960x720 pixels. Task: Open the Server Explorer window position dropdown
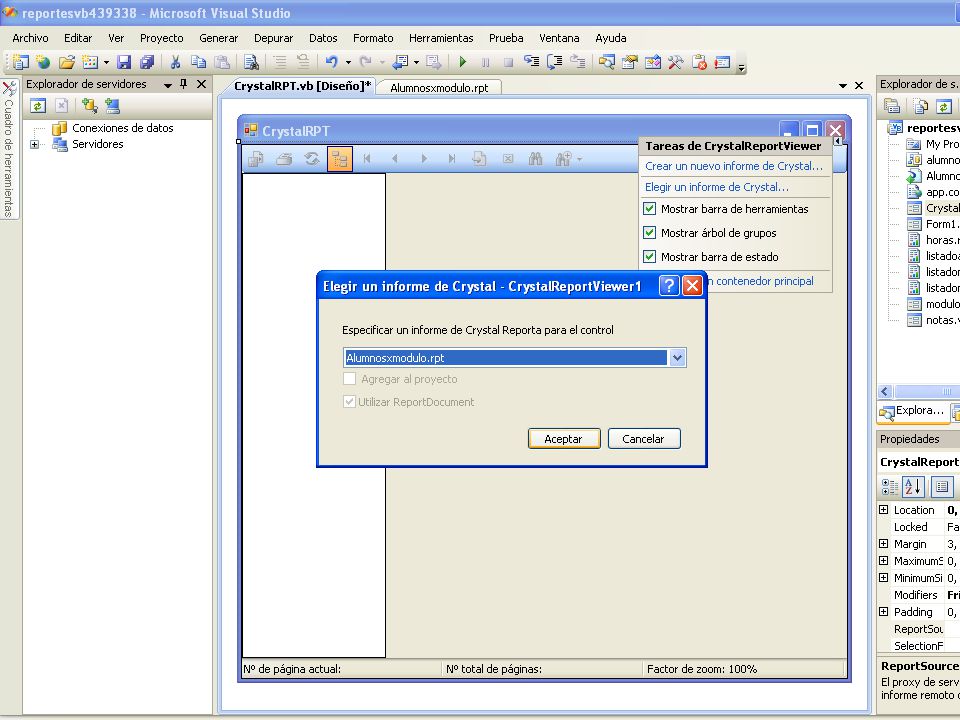tap(168, 85)
